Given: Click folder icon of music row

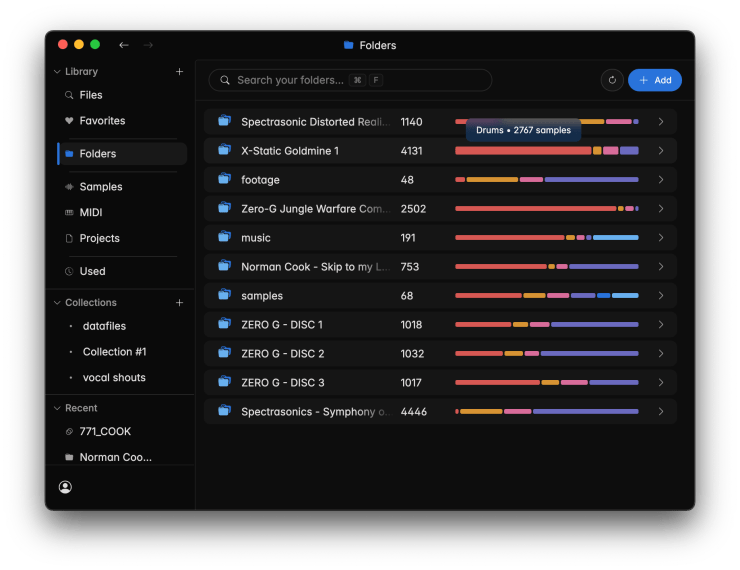Looking at the screenshot, I should point(225,237).
